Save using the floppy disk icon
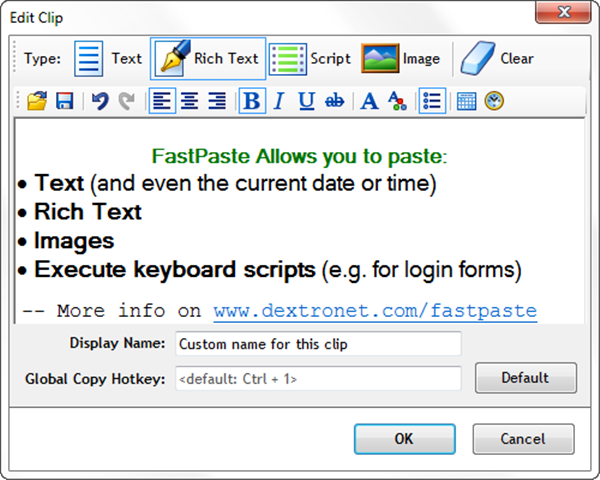This screenshot has height=480, width=600. tap(65, 101)
